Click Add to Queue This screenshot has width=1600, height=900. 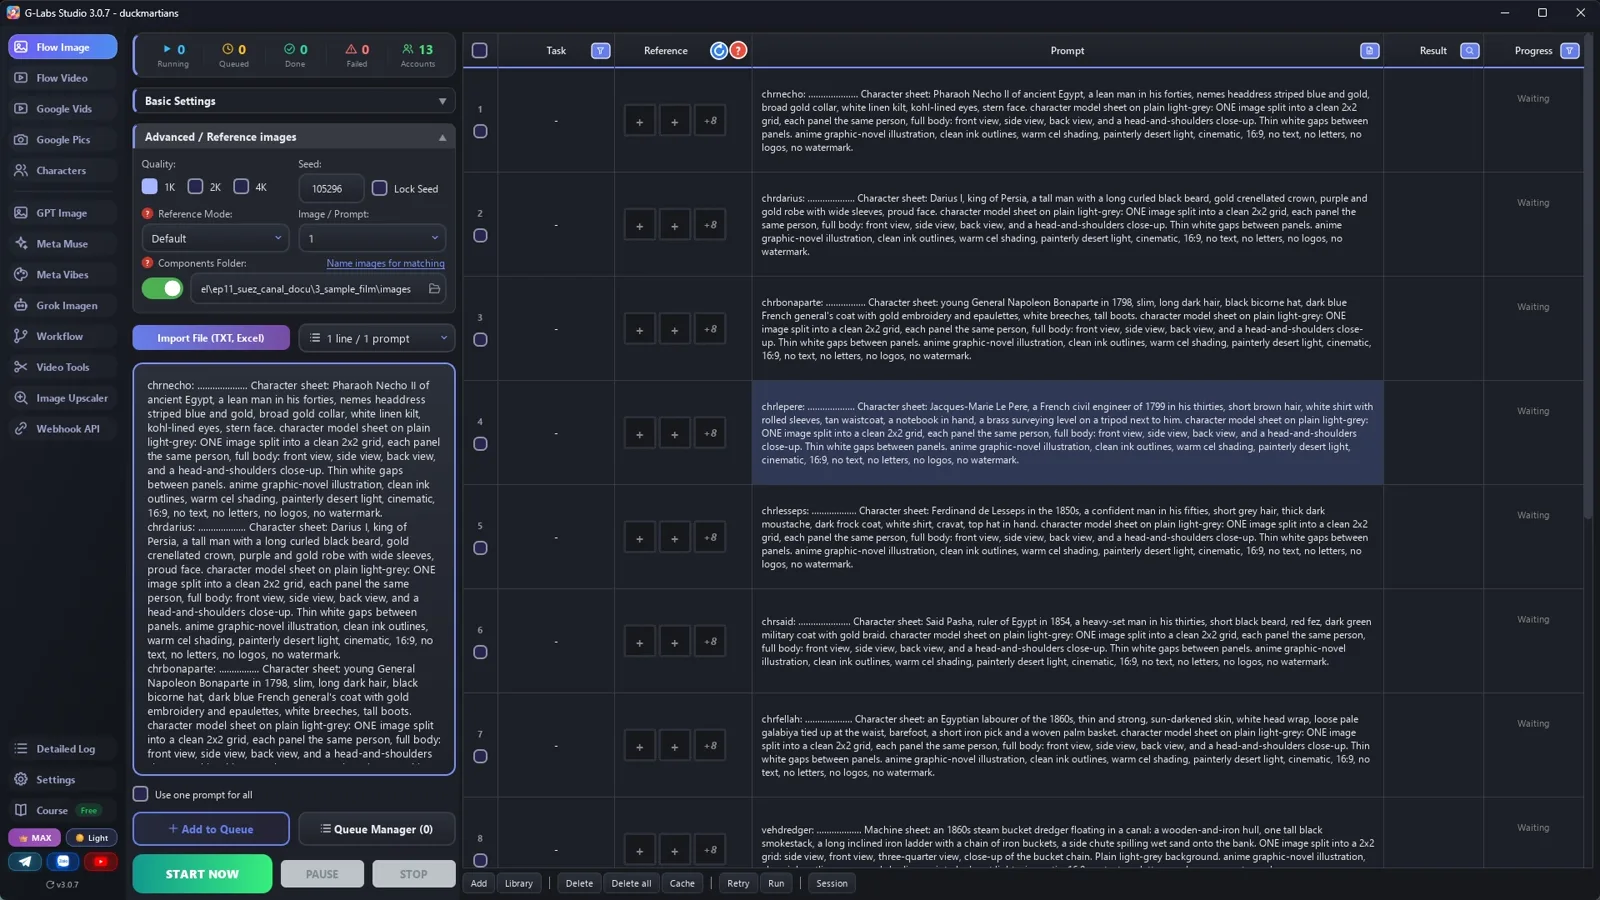click(x=211, y=829)
